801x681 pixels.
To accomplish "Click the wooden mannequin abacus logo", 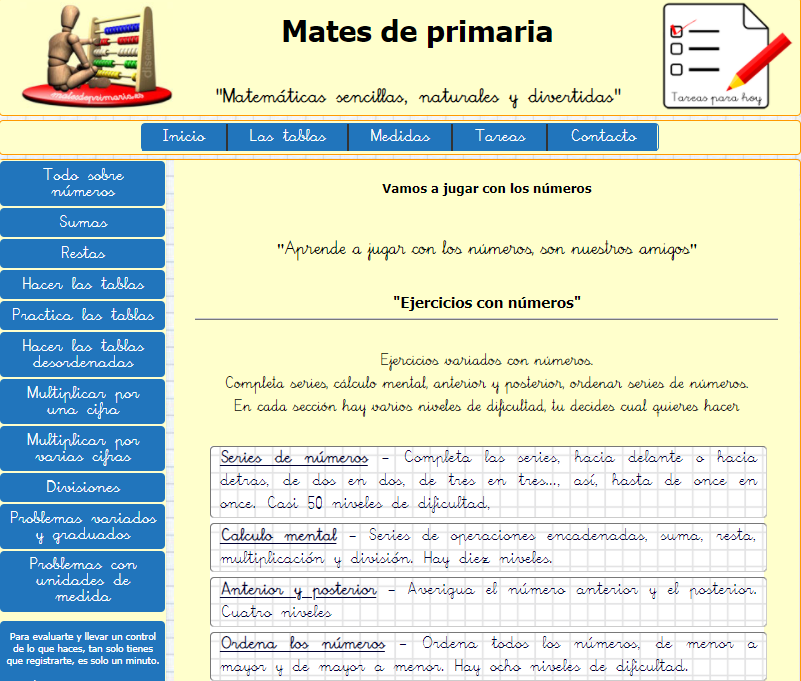I will click(x=96, y=55).
